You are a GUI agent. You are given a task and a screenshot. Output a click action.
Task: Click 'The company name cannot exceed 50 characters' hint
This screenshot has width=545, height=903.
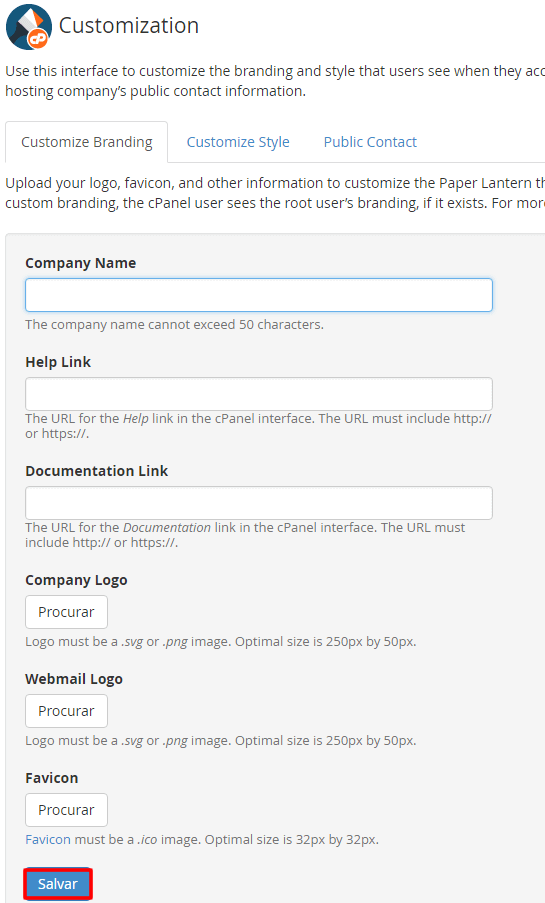175,324
